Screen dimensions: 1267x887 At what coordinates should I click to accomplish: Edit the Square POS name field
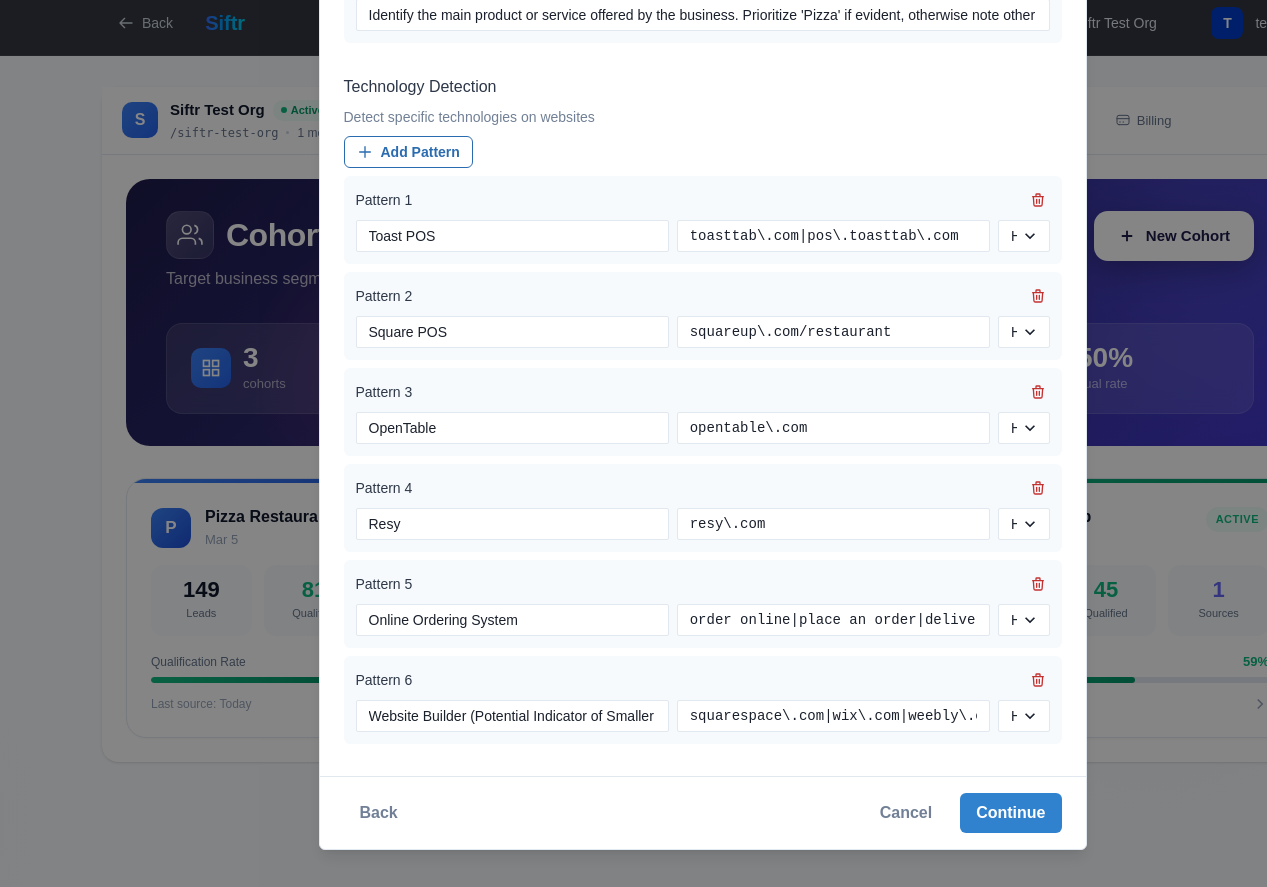pos(512,332)
